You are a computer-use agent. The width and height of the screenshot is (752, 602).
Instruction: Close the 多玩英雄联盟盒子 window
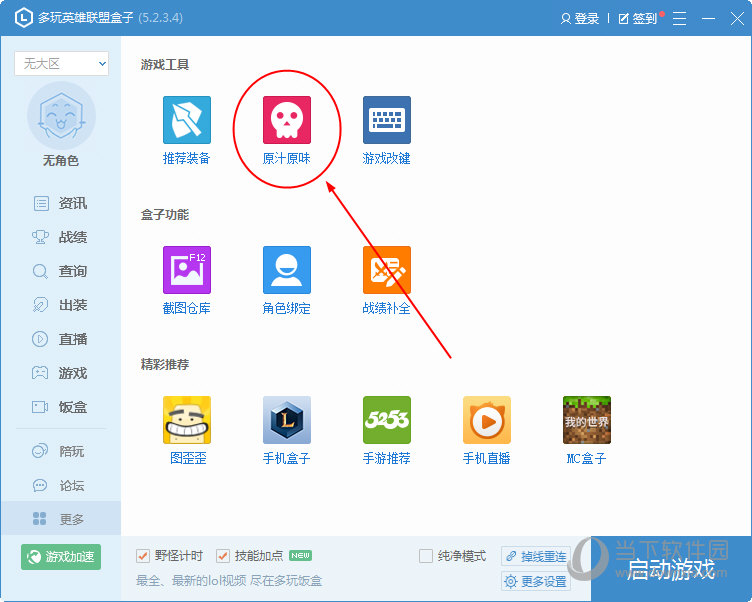coord(737,19)
